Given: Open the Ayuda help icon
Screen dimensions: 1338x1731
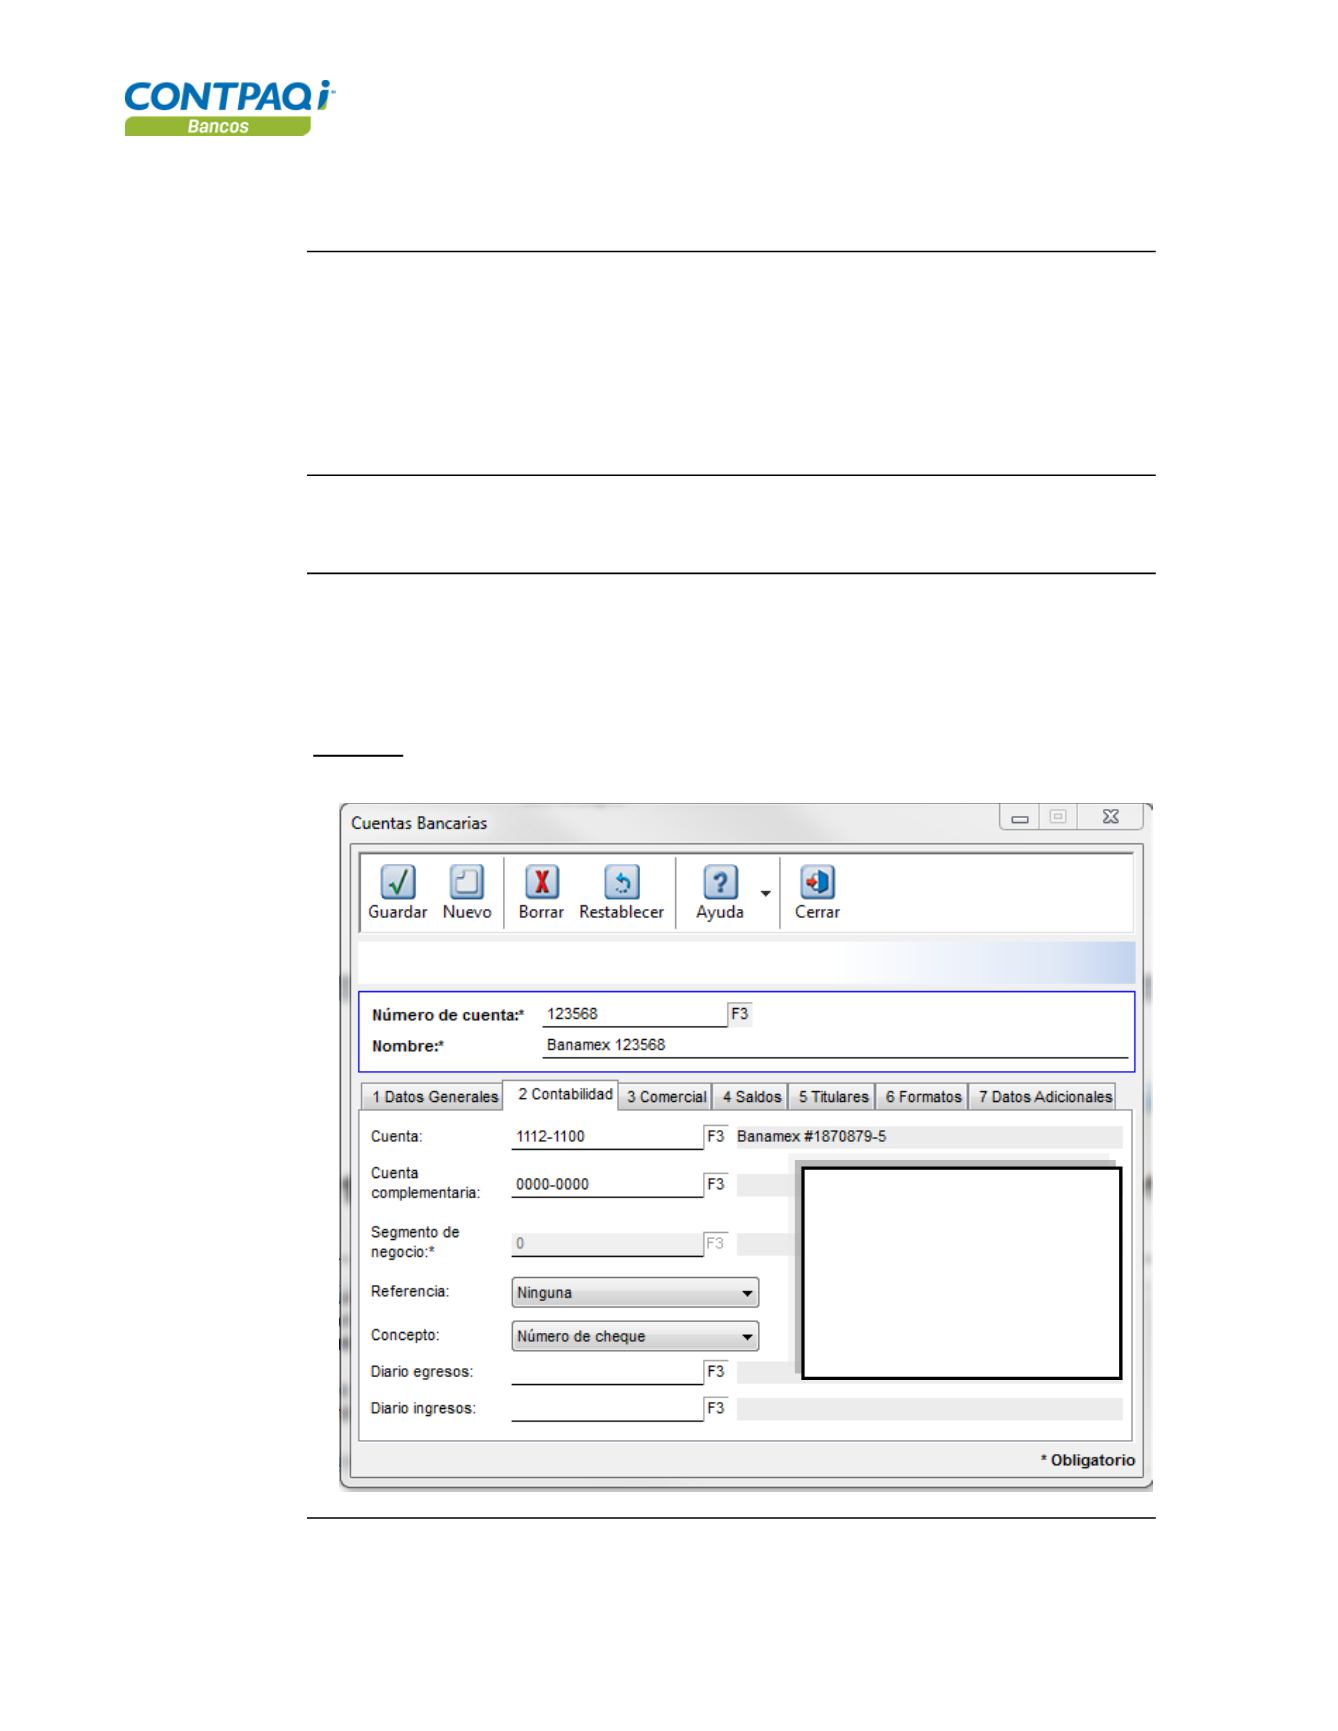Looking at the screenshot, I should point(719,883).
